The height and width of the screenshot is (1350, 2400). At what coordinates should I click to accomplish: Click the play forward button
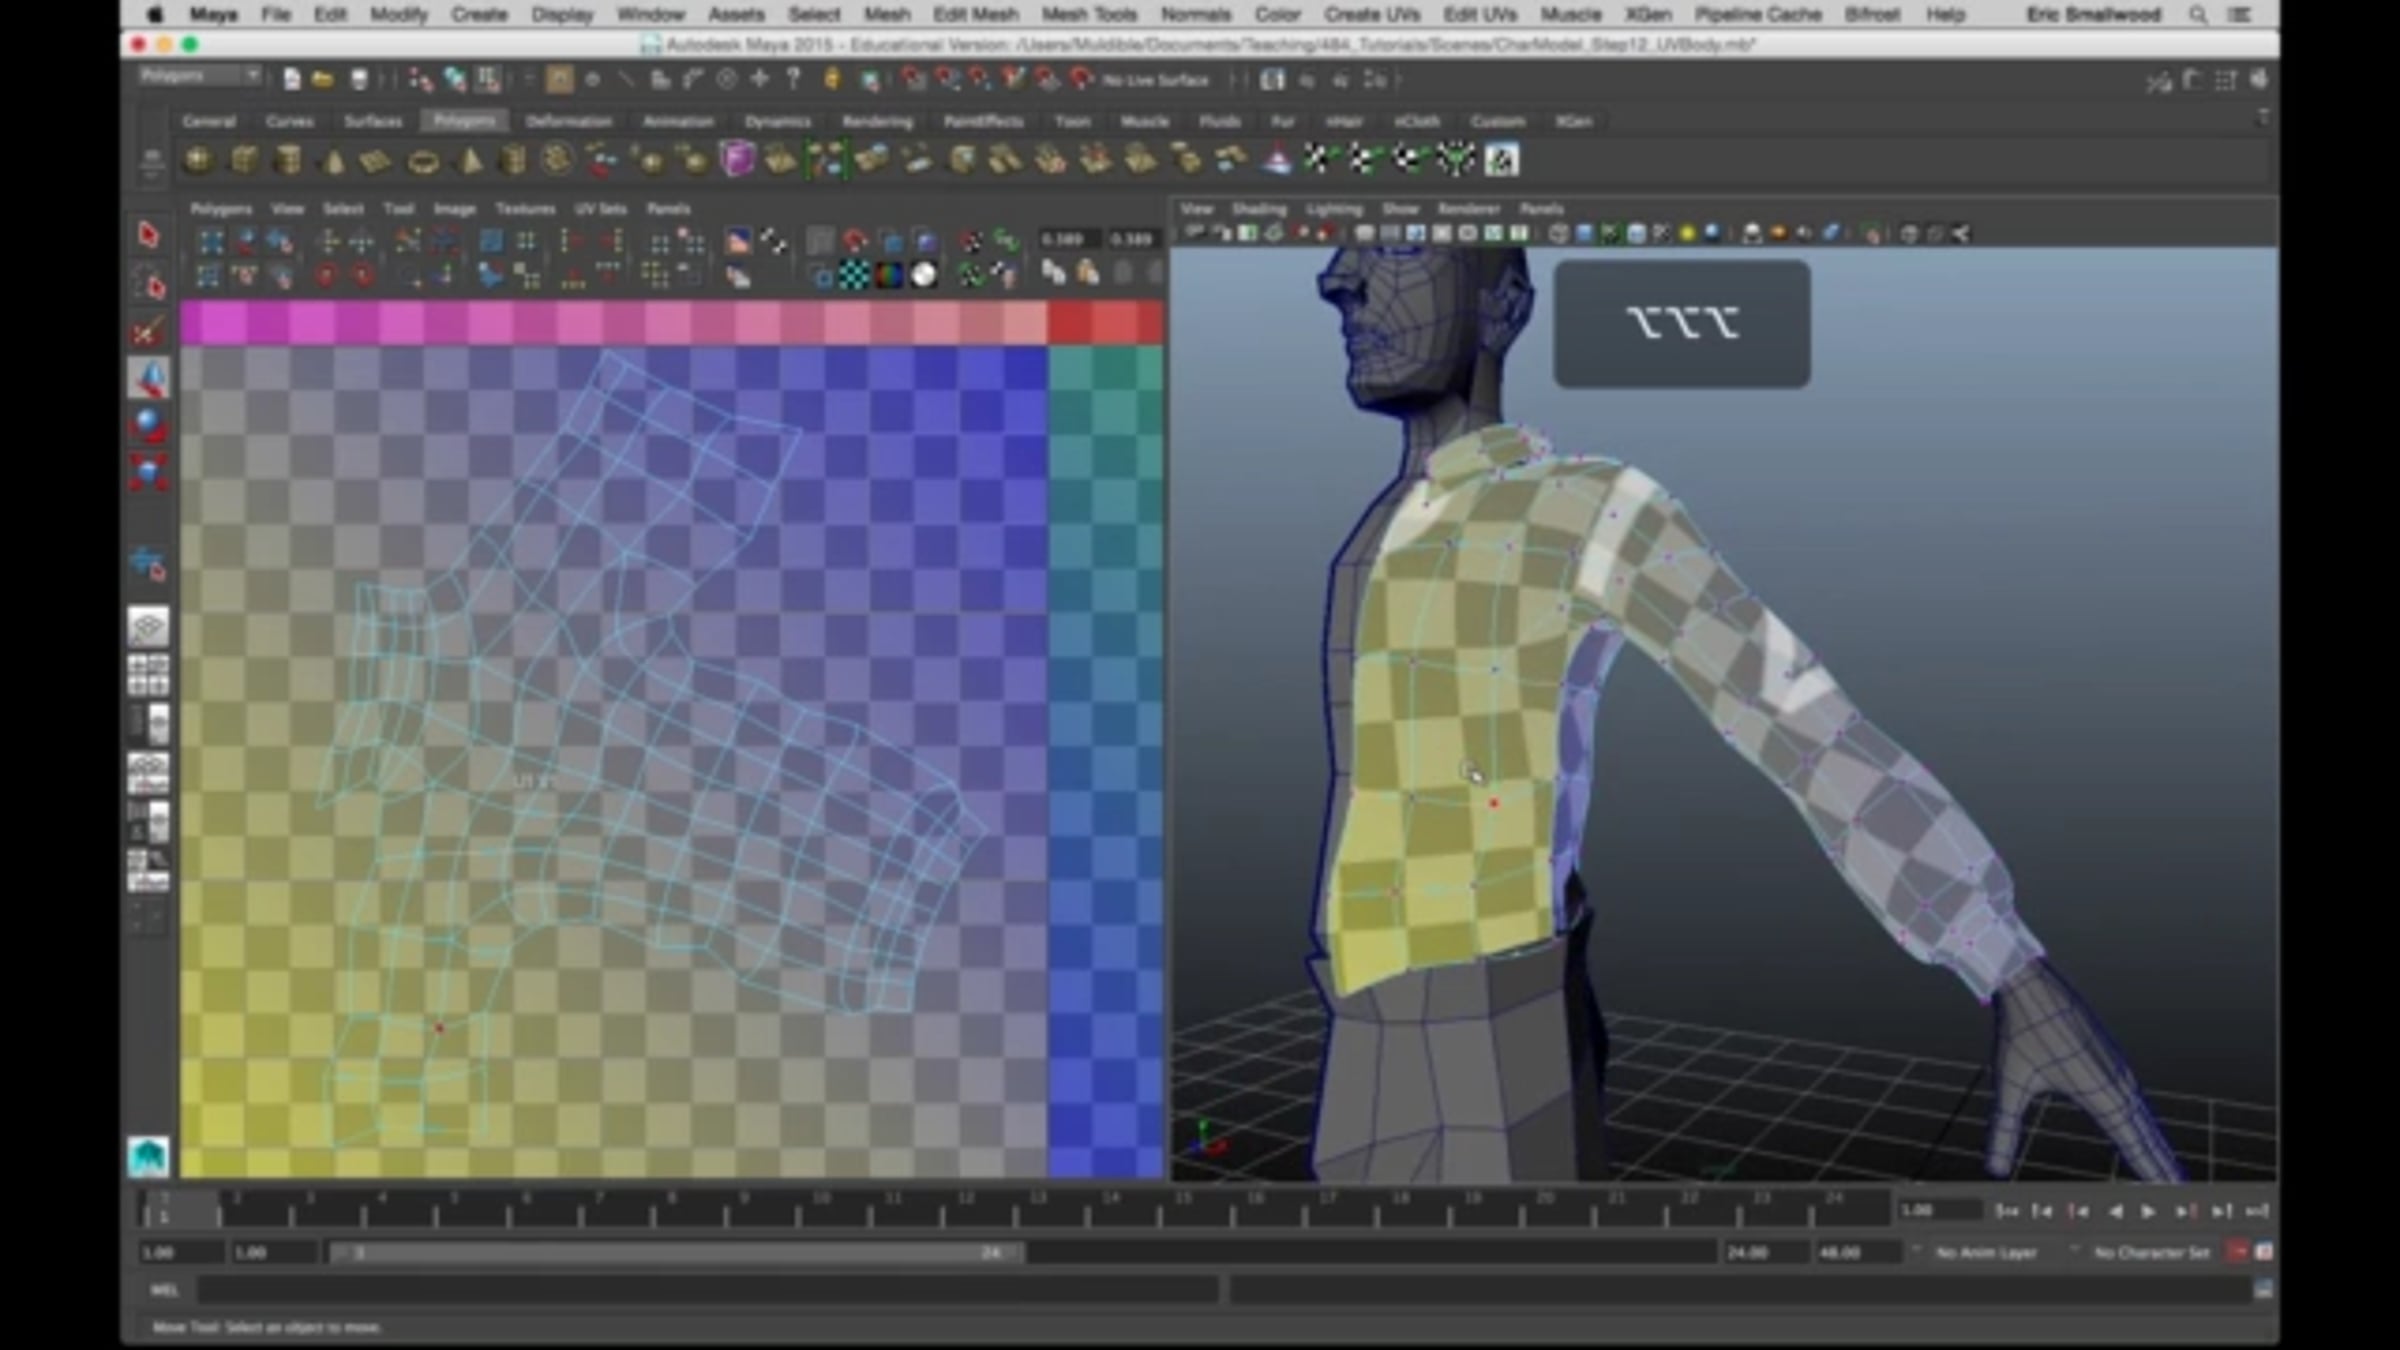click(2147, 1211)
